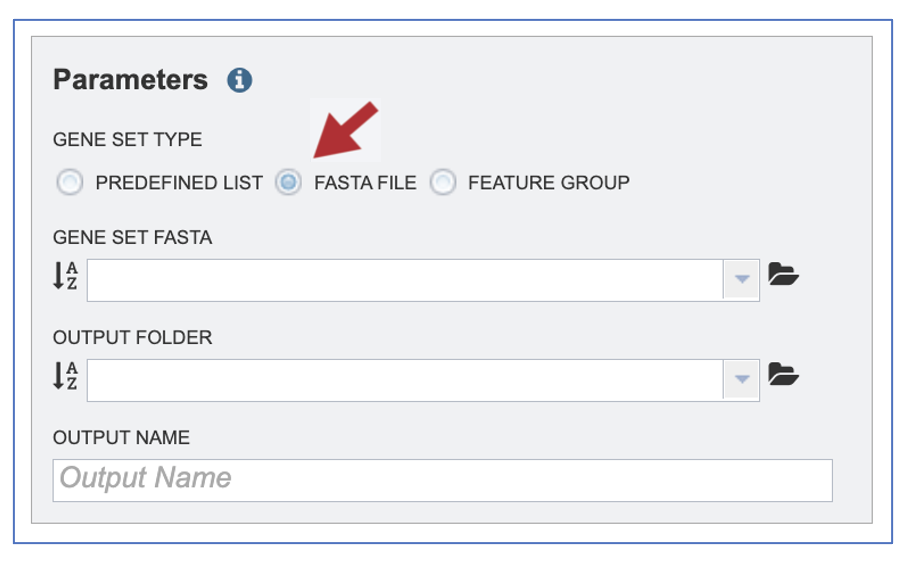The width and height of the screenshot is (912, 568).
Task: Focus the Output Name text field
Action: pos(443,480)
